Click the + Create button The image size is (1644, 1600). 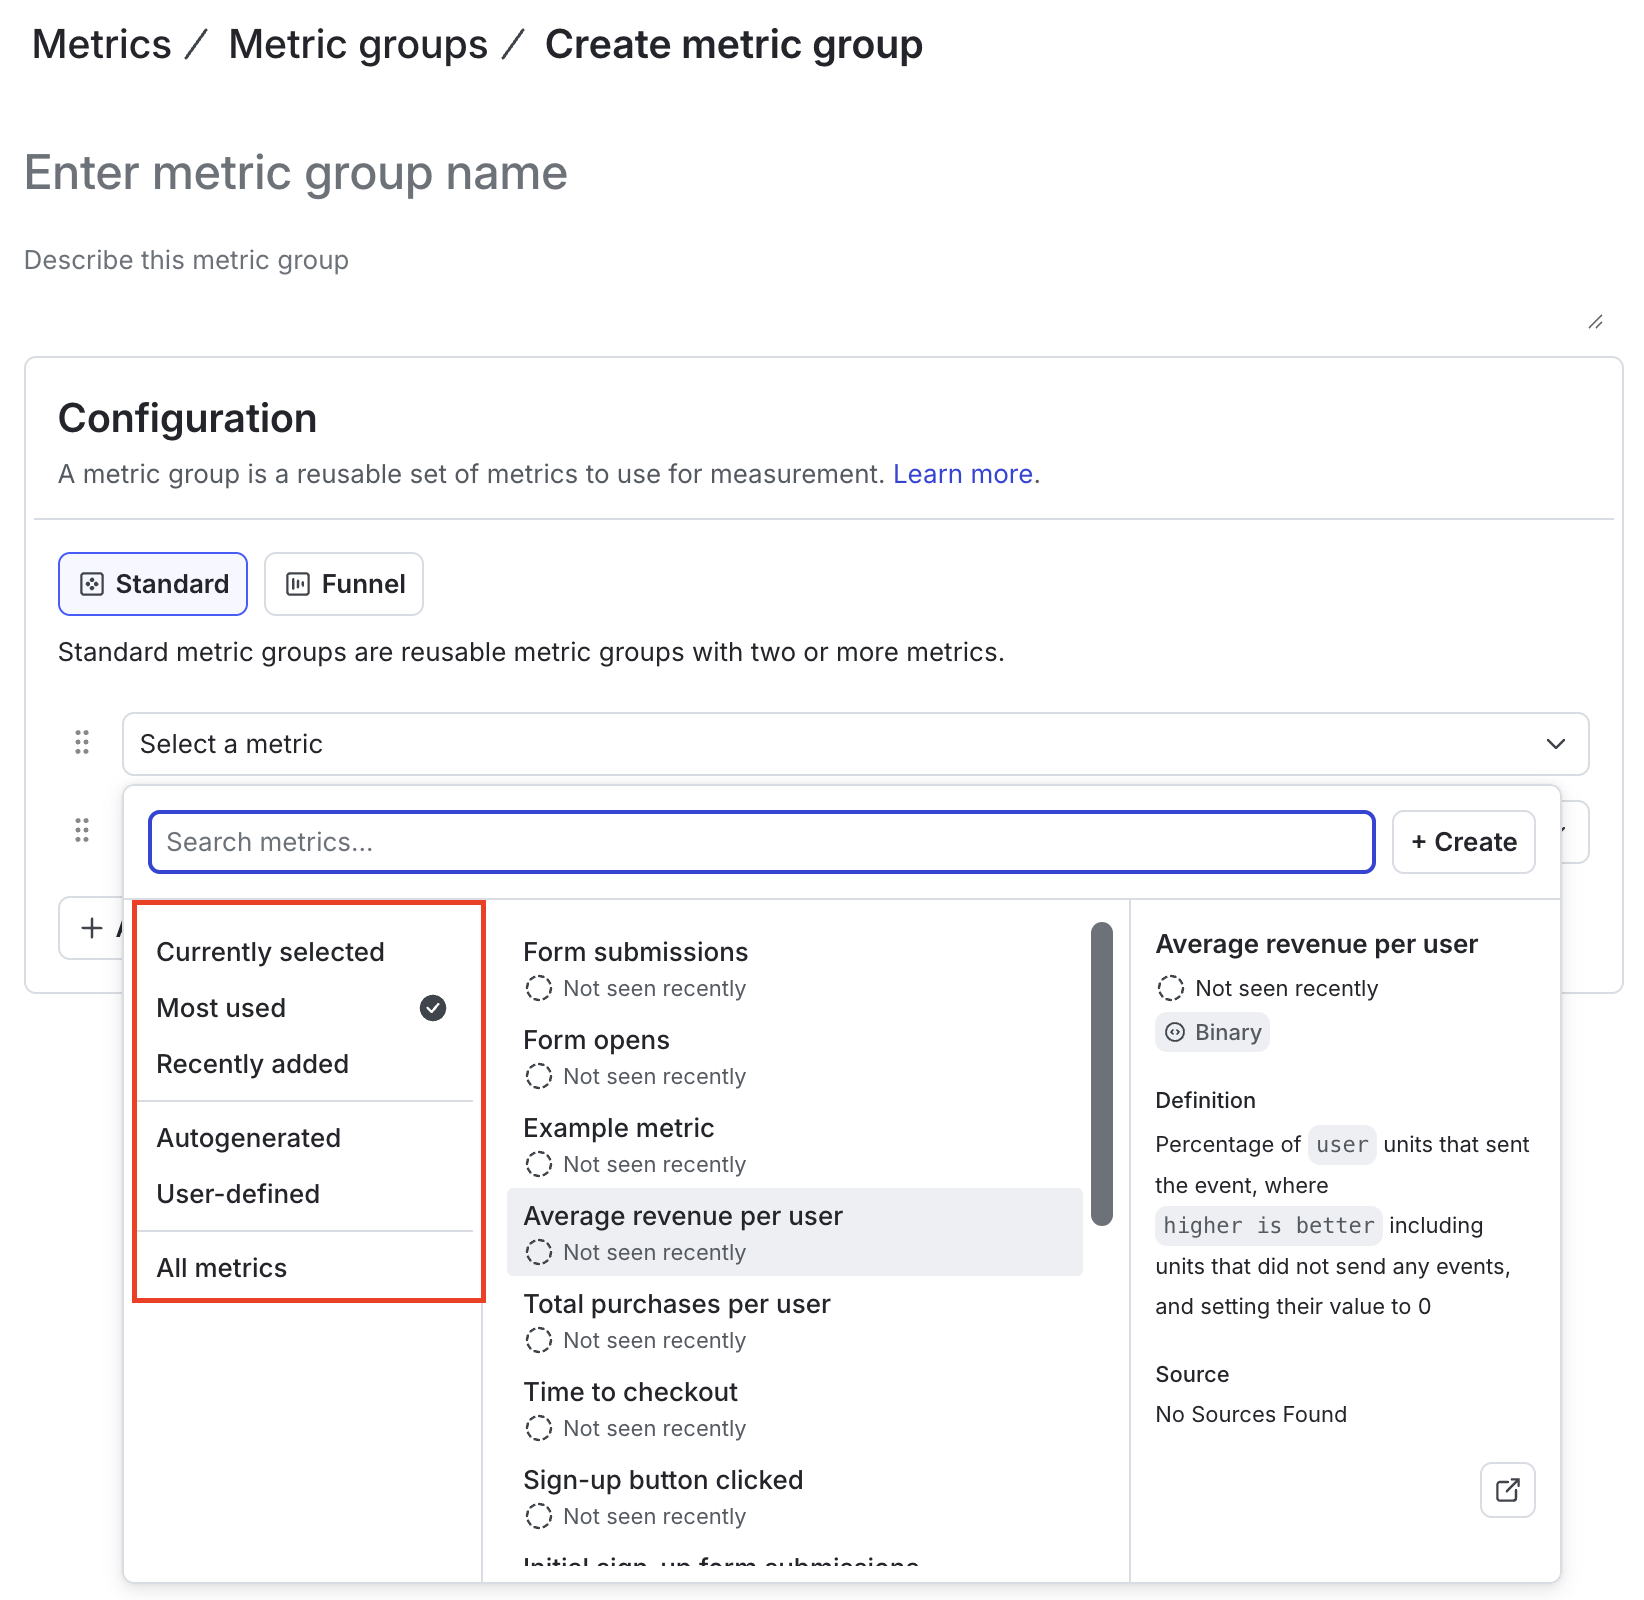(x=1463, y=841)
